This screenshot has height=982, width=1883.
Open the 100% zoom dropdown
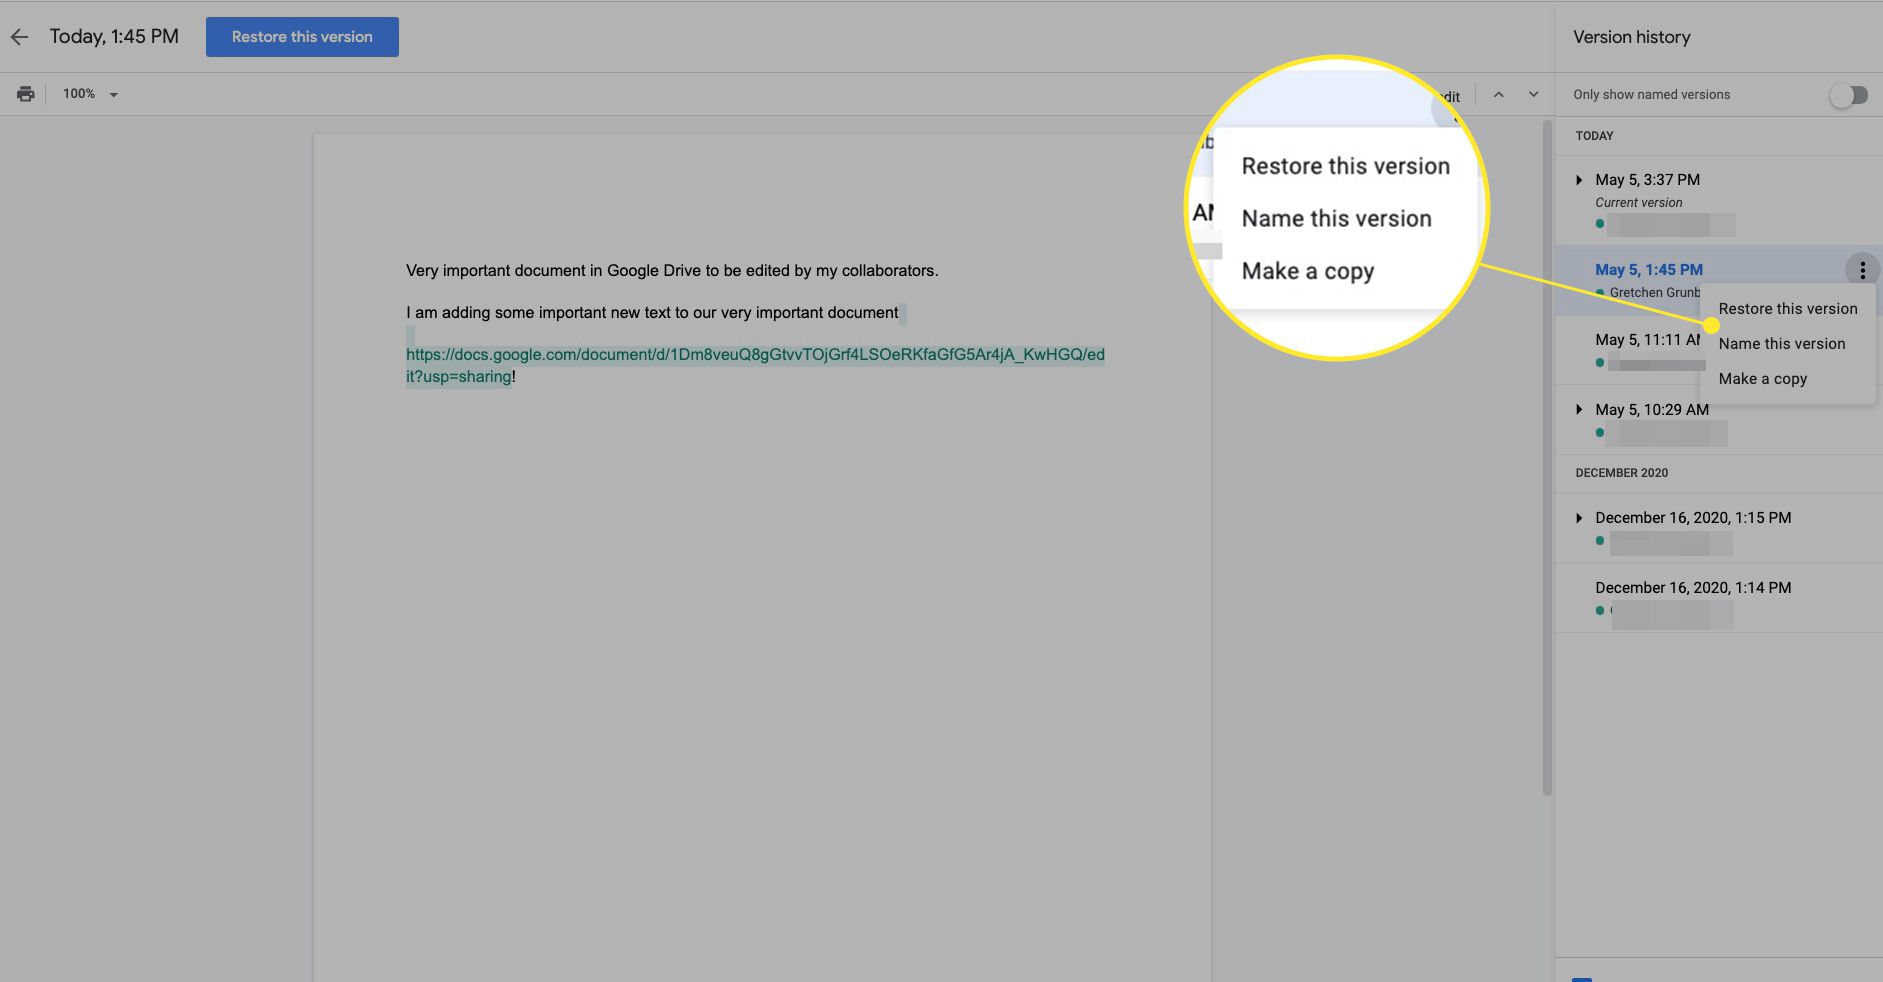pos(90,94)
